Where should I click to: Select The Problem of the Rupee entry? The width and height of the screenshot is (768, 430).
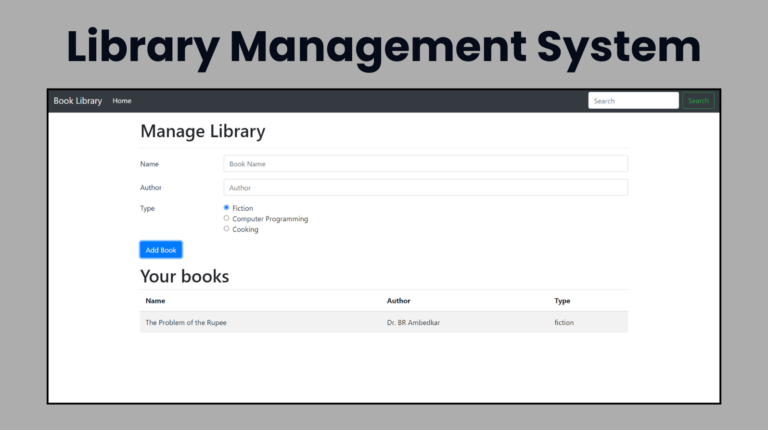pos(185,322)
